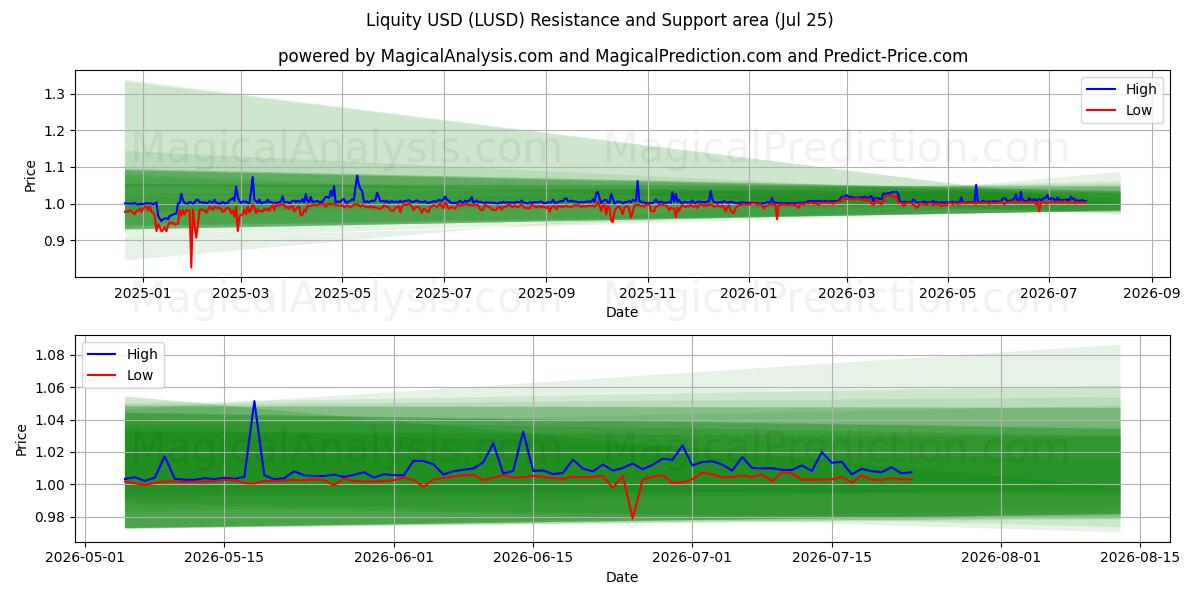
Task: Click the 'Price' axis label of the bottom chart
Action: tap(22, 438)
